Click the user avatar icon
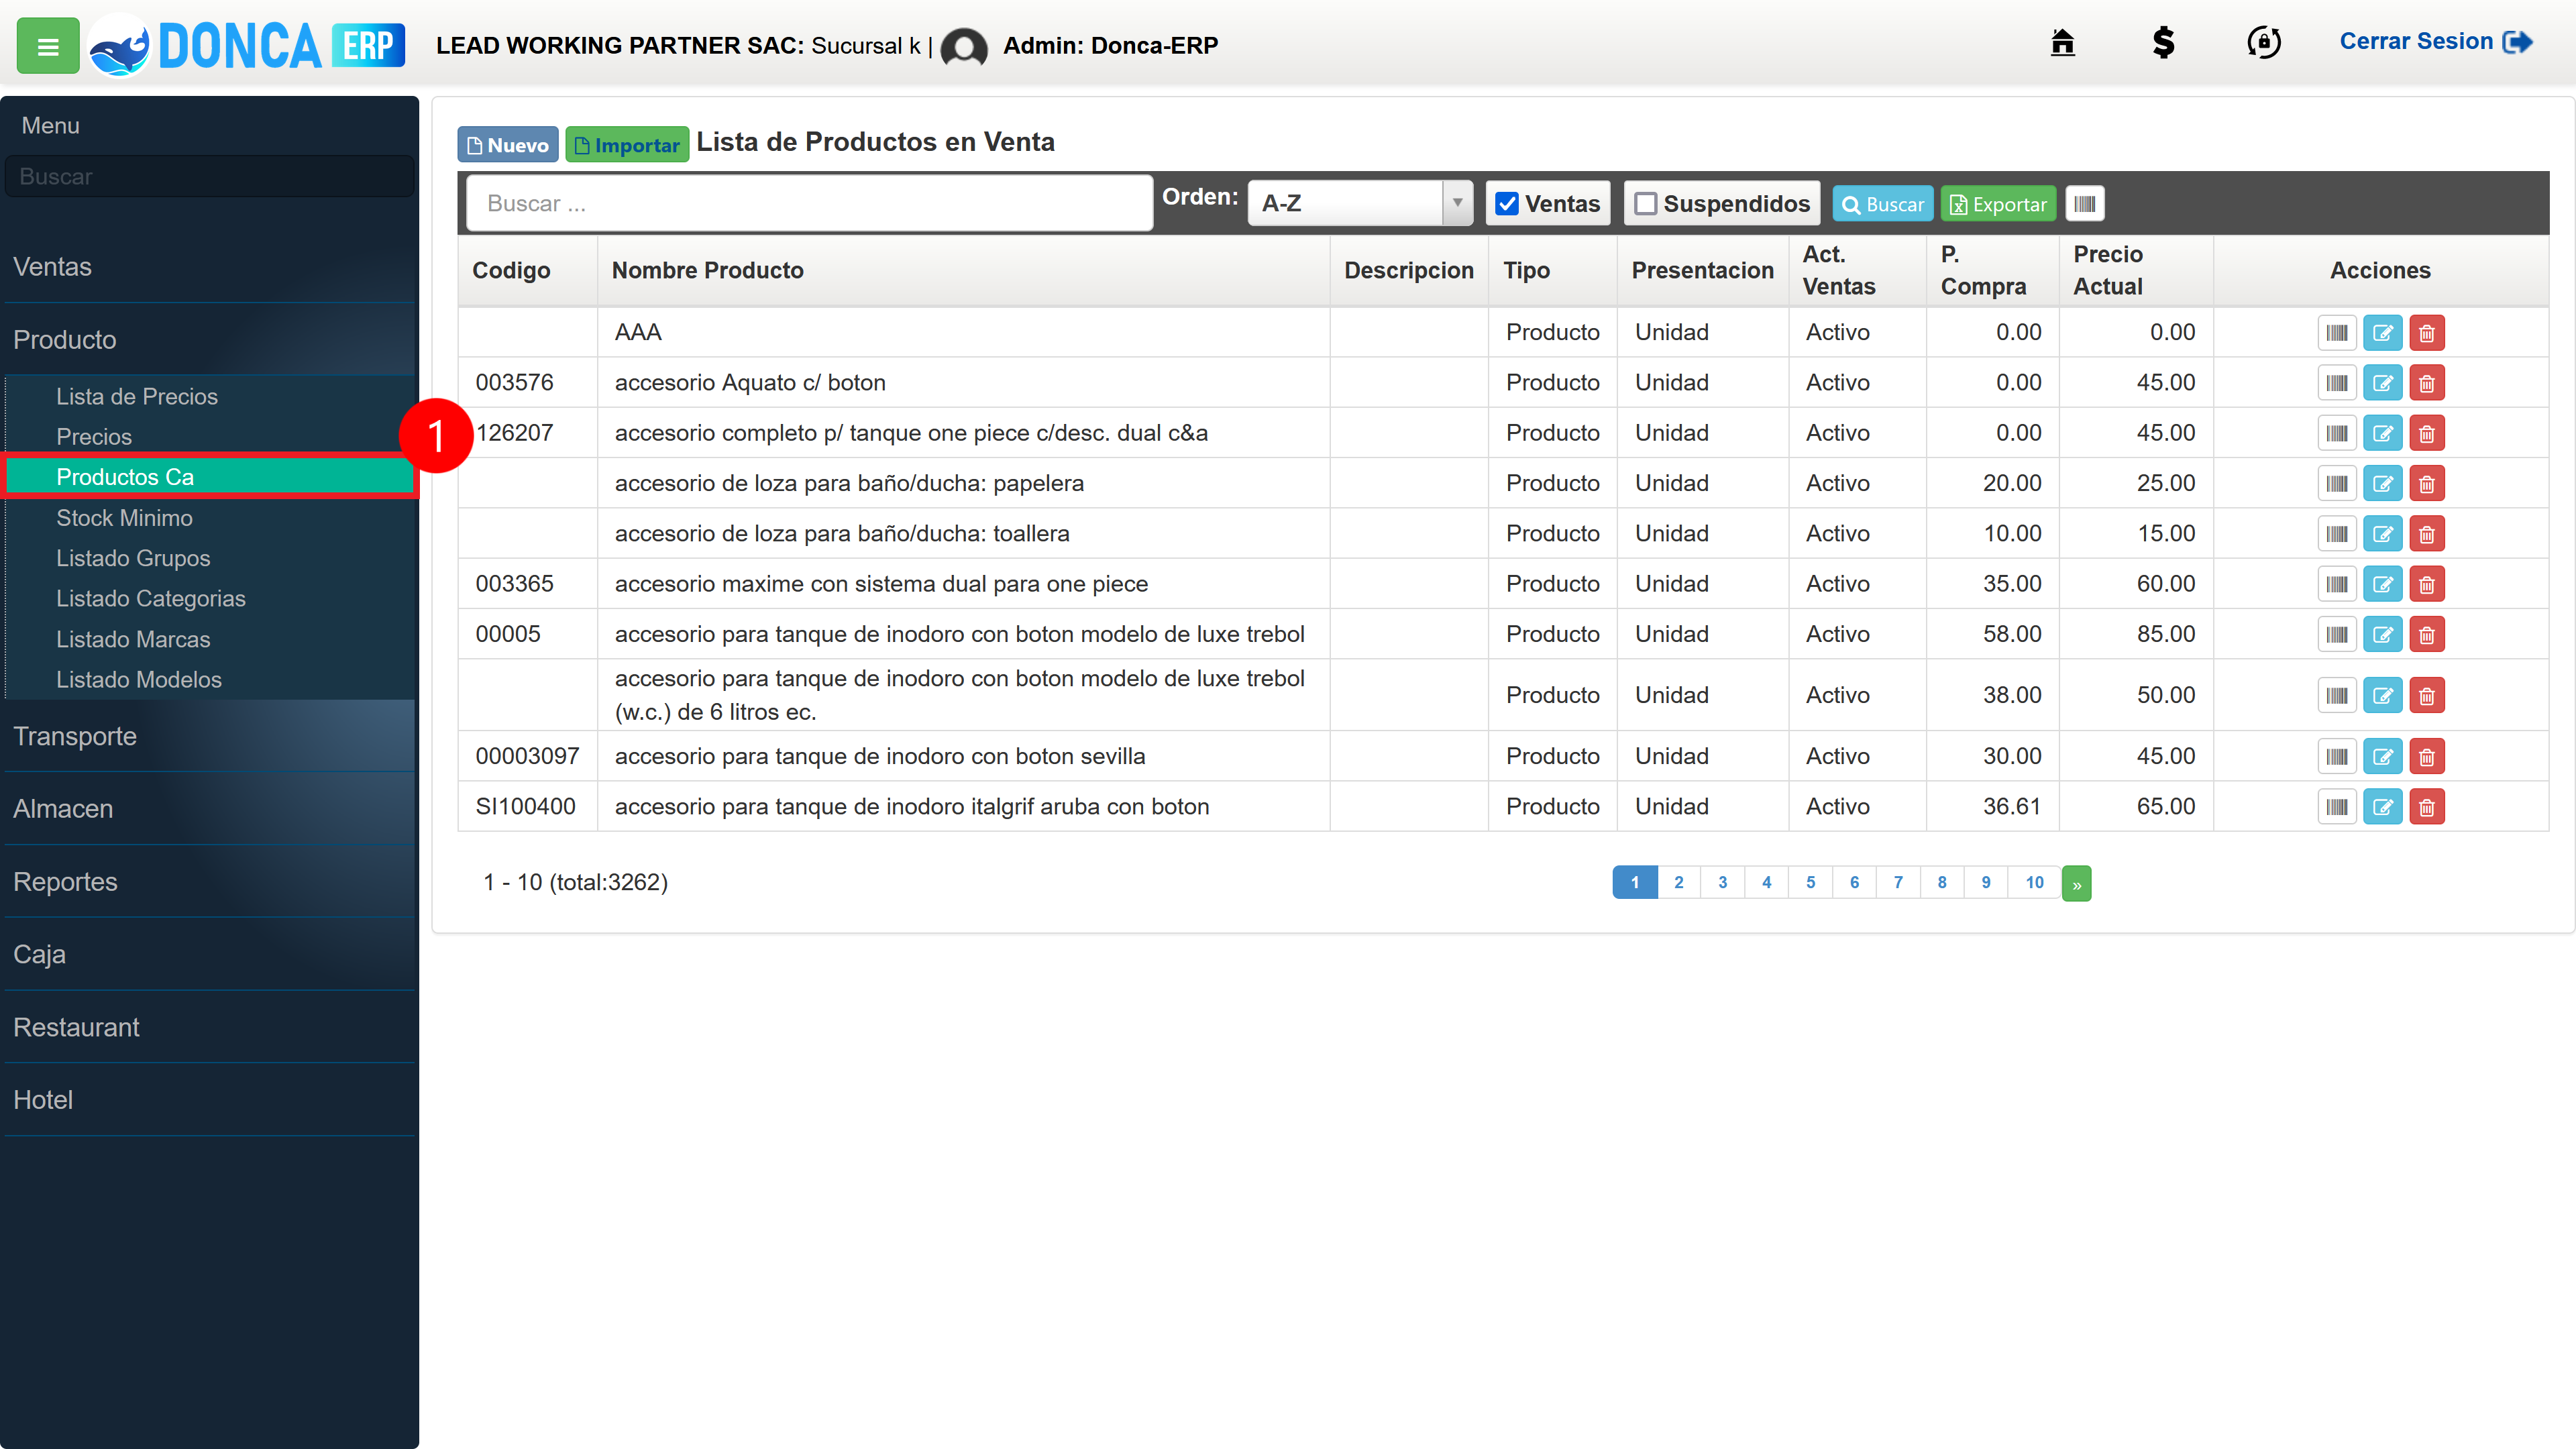 click(964, 46)
